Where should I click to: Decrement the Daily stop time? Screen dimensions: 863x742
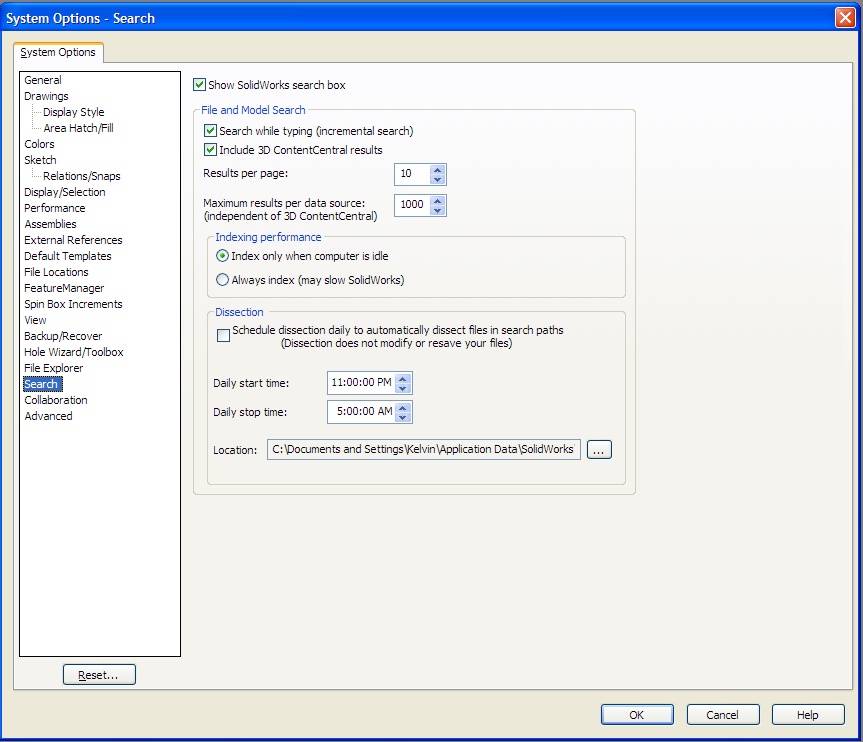403,417
